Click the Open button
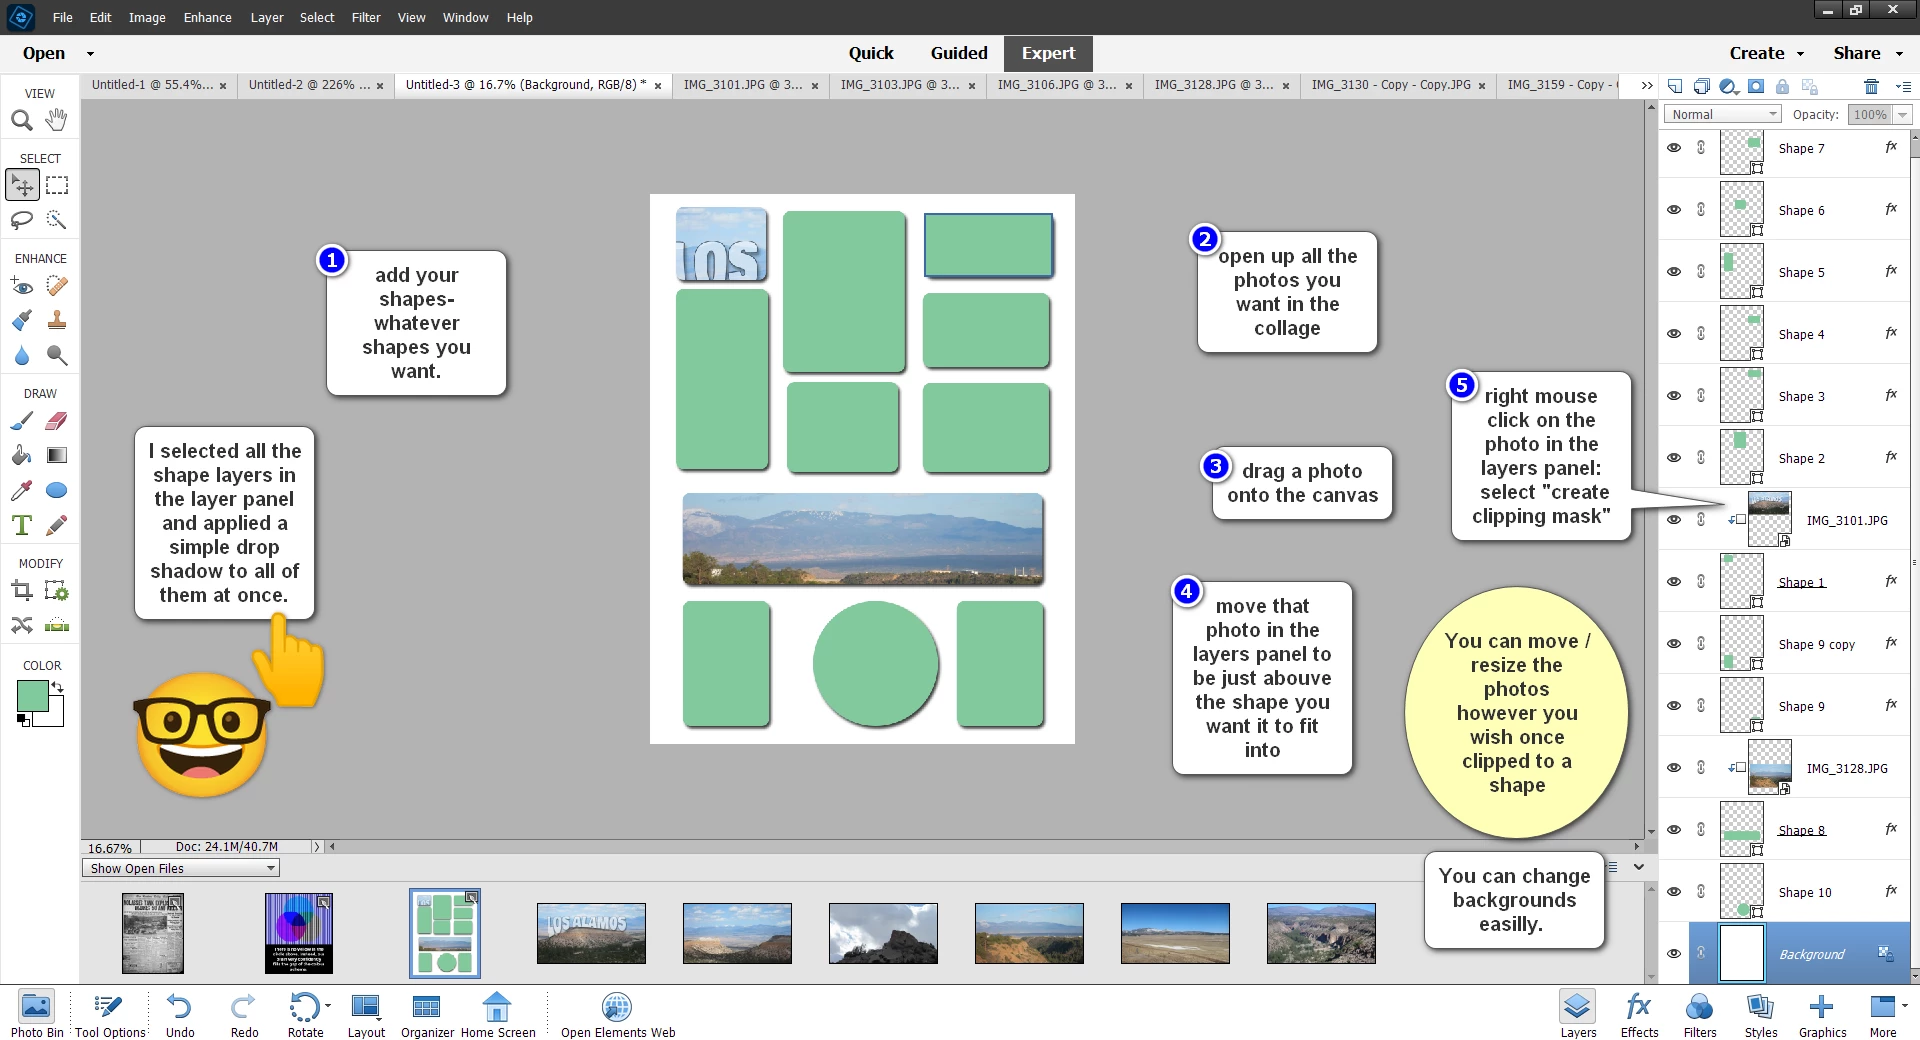This screenshot has height=1040, width=1920. [x=44, y=54]
